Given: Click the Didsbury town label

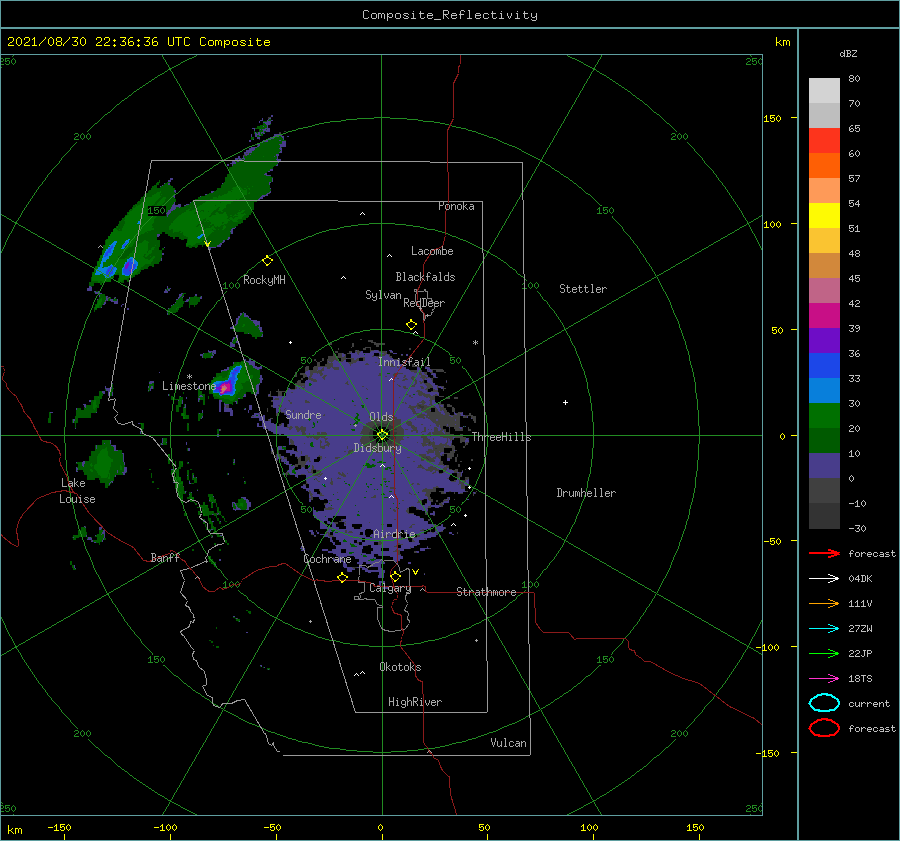Looking at the screenshot, I should coord(377,448).
